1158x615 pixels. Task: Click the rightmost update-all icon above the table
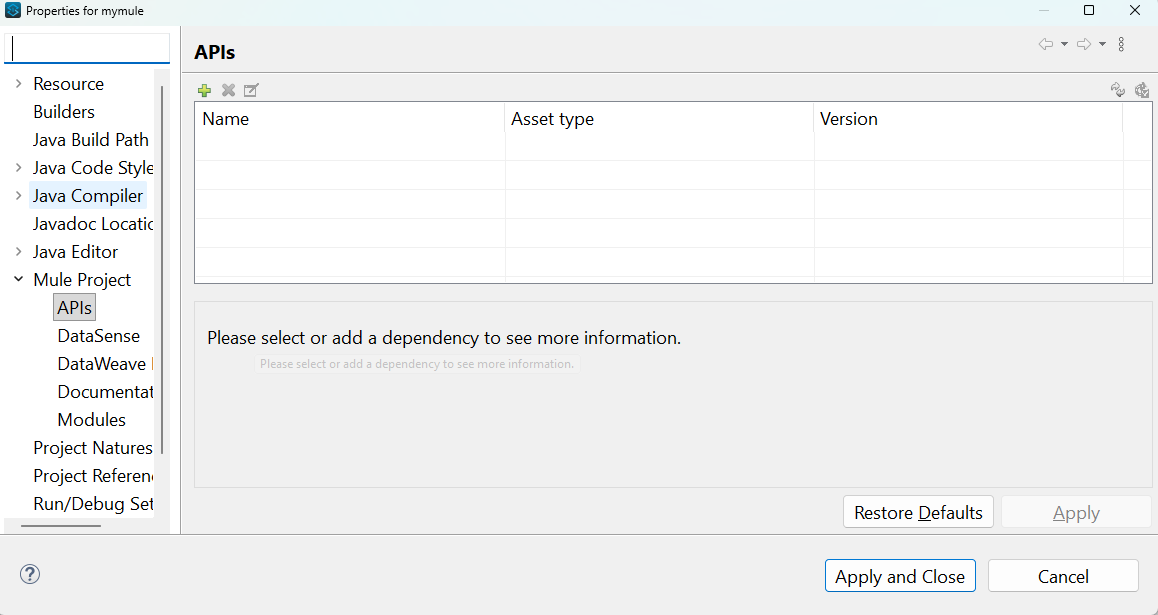(1142, 91)
